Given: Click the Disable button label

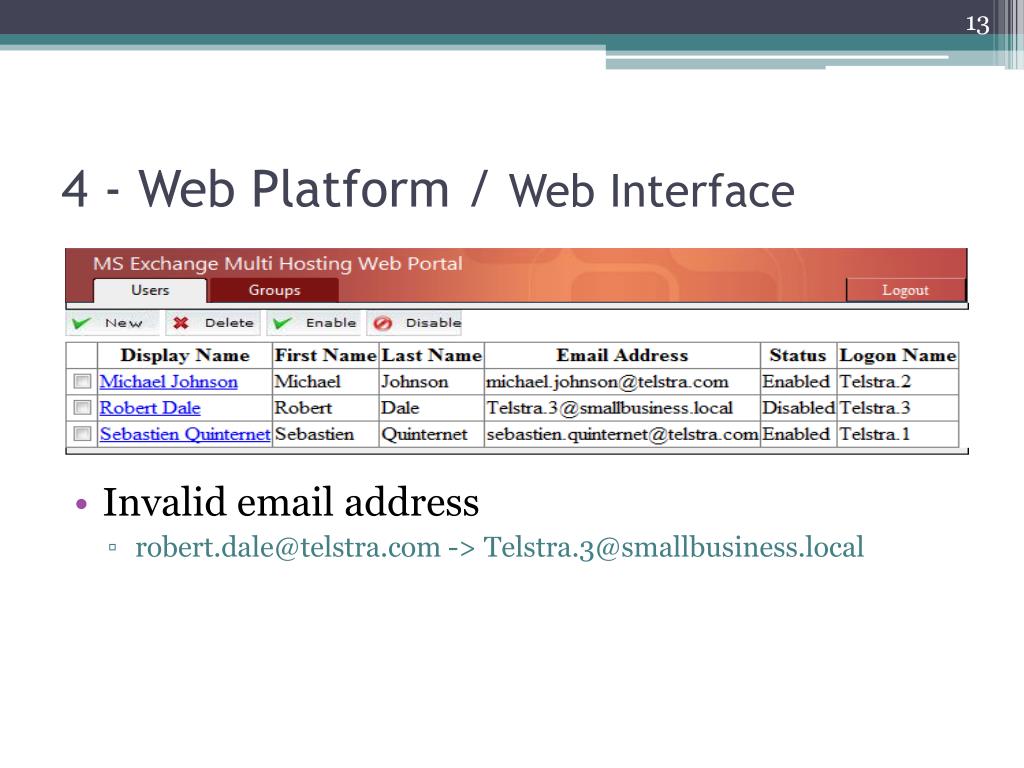Looking at the screenshot, I should click(434, 323).
